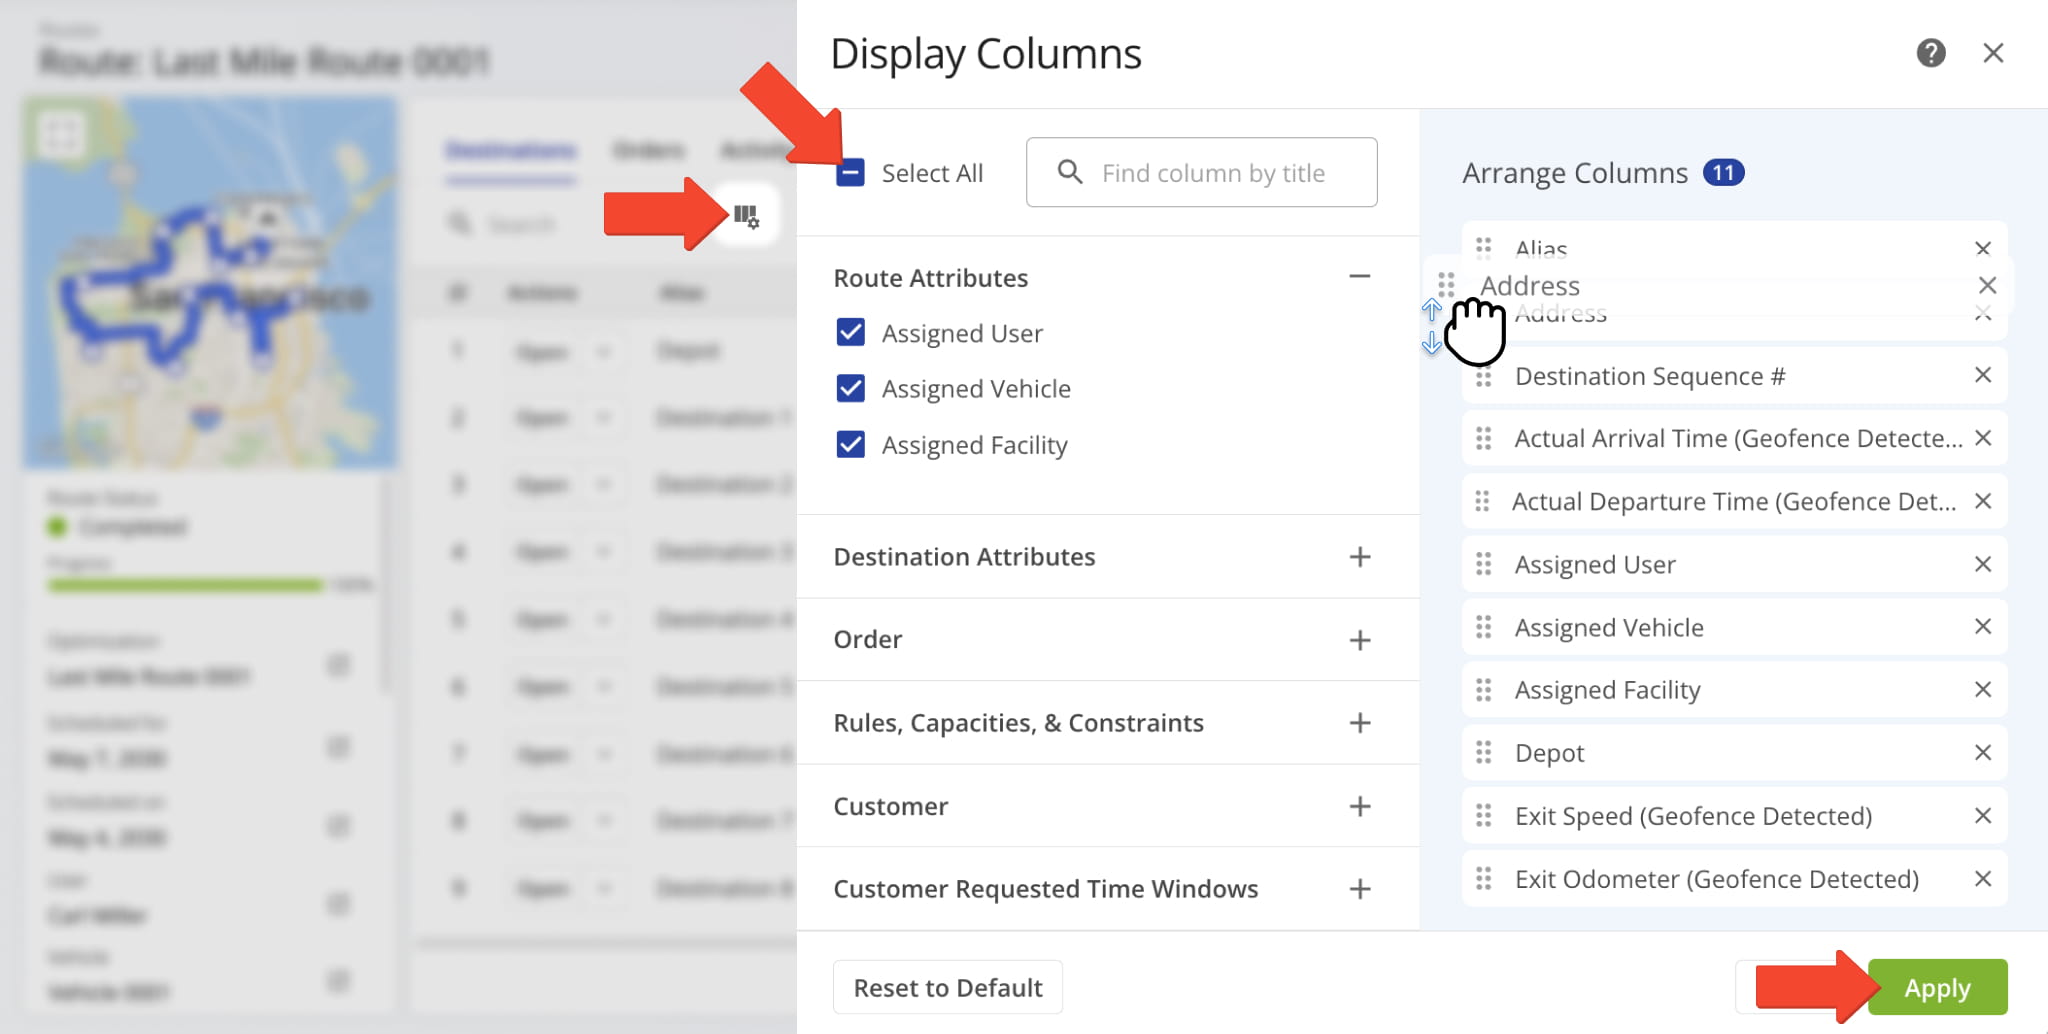Switch to the Destinations tab
Image resolution: width=2048 pixels, height=1034 pixels.
click(x=510, y=151)
